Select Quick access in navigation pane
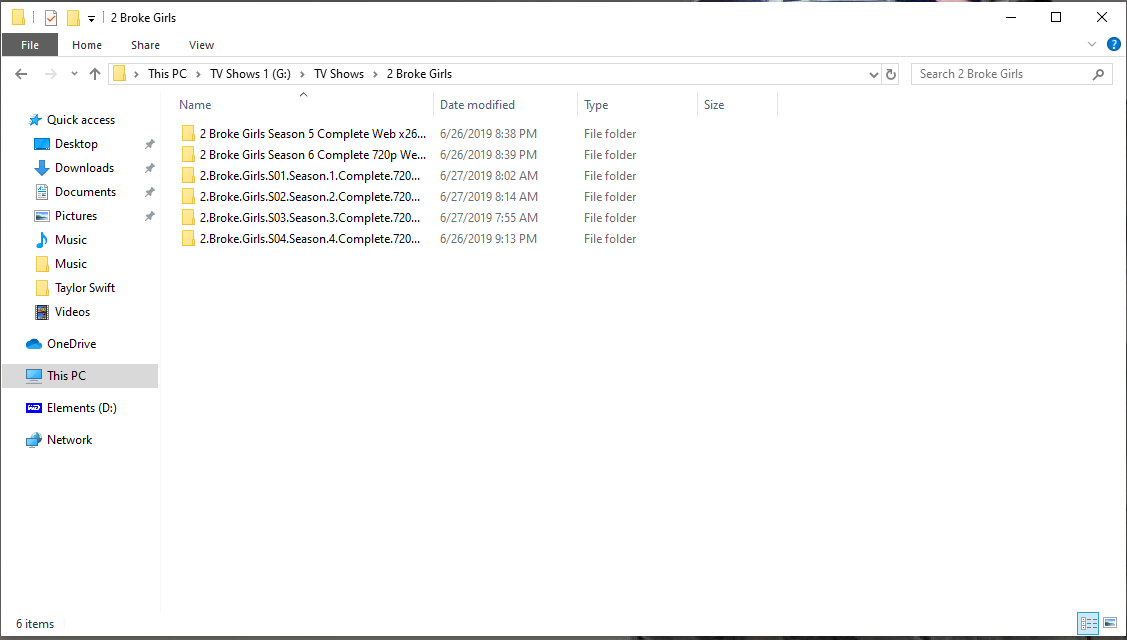 tap(80, 120)
